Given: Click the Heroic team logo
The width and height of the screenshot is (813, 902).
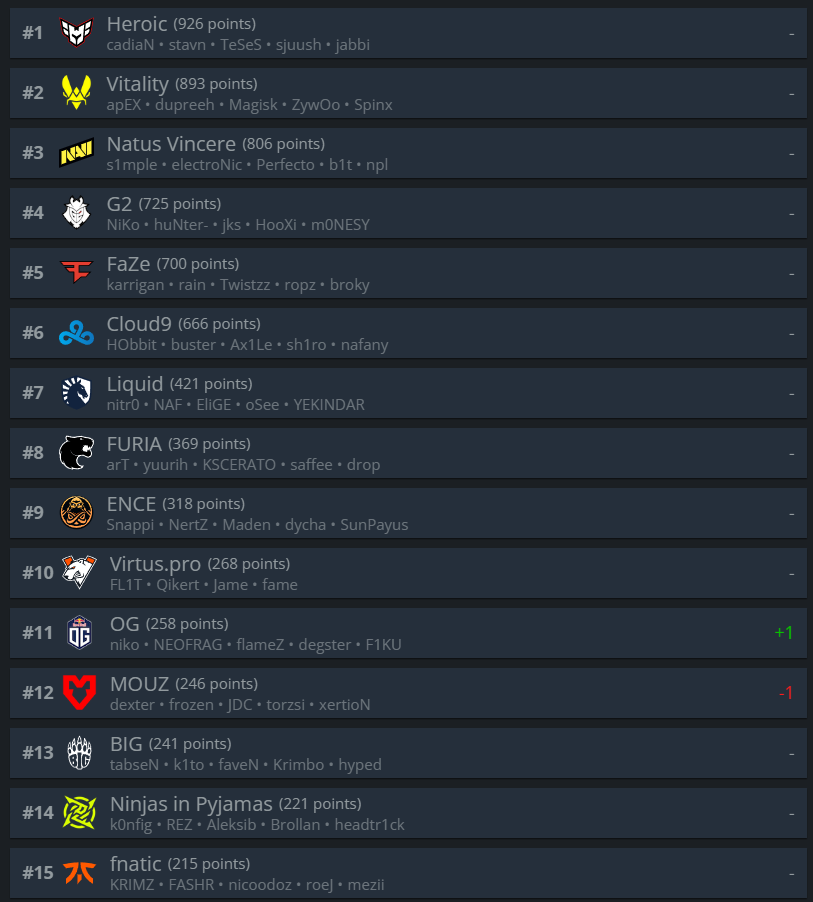Looking at the screenshot, I should point(77,32).
